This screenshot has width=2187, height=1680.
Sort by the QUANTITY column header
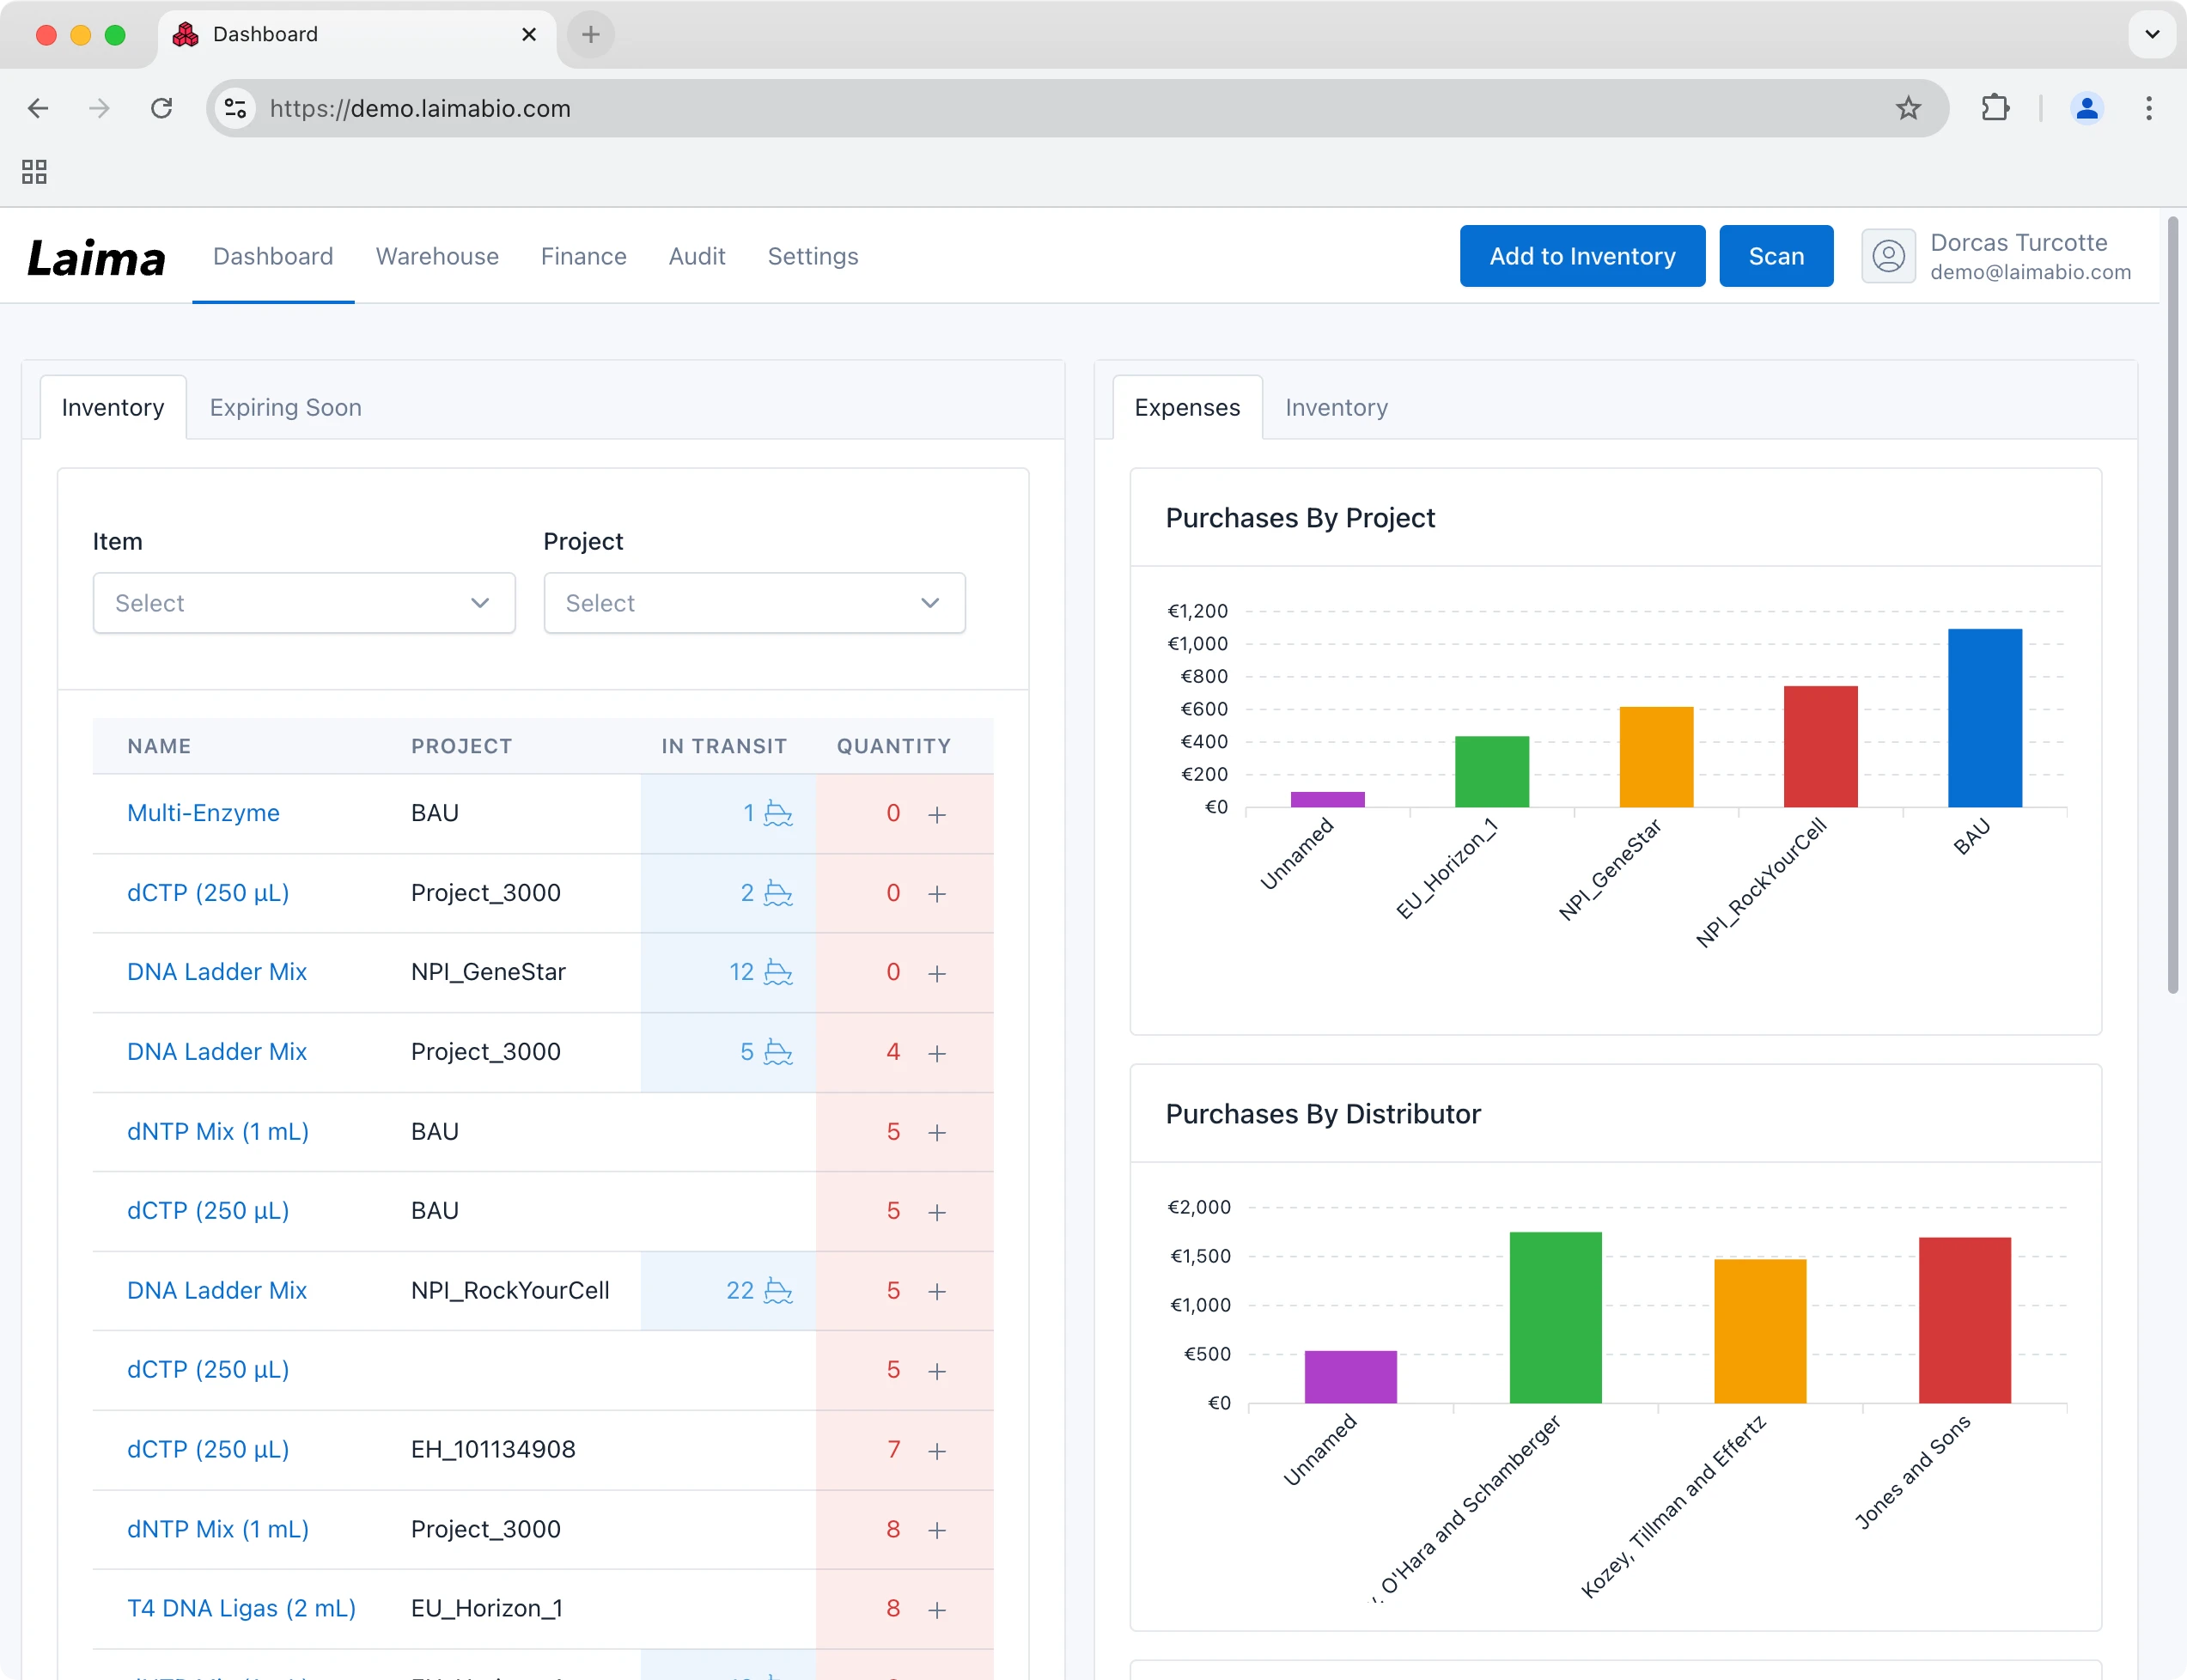click(x=893, y=746)
